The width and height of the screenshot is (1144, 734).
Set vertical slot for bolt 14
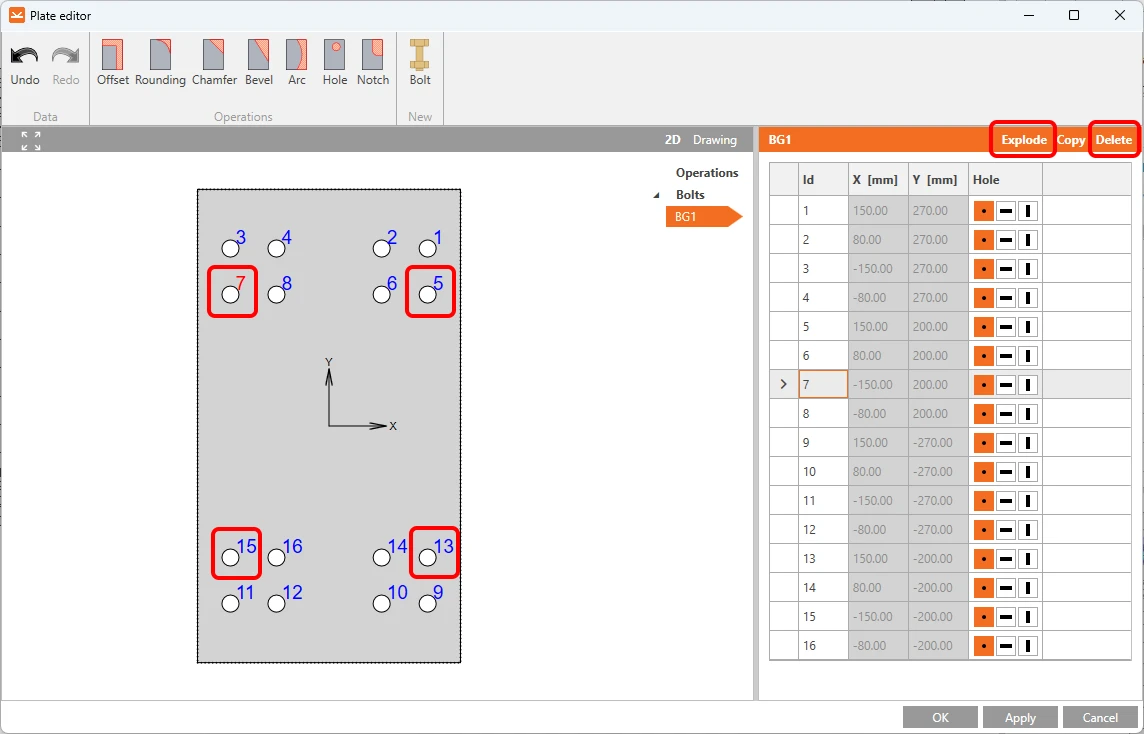pos(1027,587)
